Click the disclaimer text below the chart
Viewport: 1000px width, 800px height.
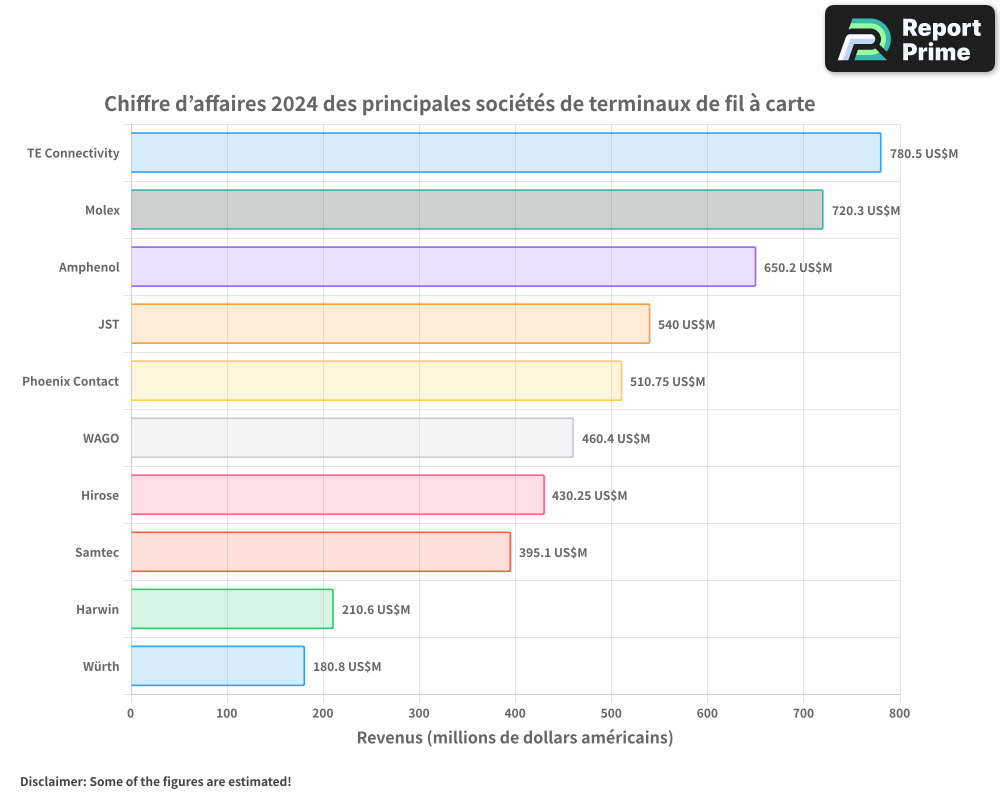(x=155, y=781)
